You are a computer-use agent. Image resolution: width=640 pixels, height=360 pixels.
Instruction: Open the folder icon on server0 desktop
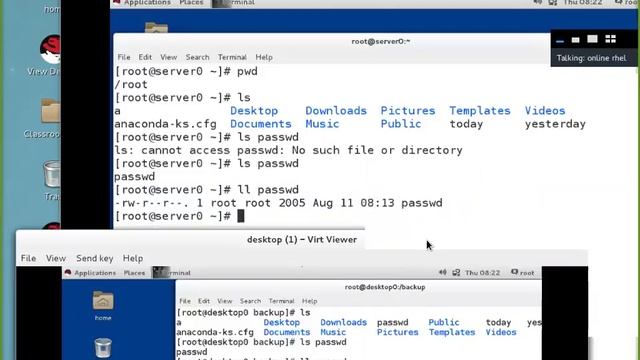coord(156,28)
